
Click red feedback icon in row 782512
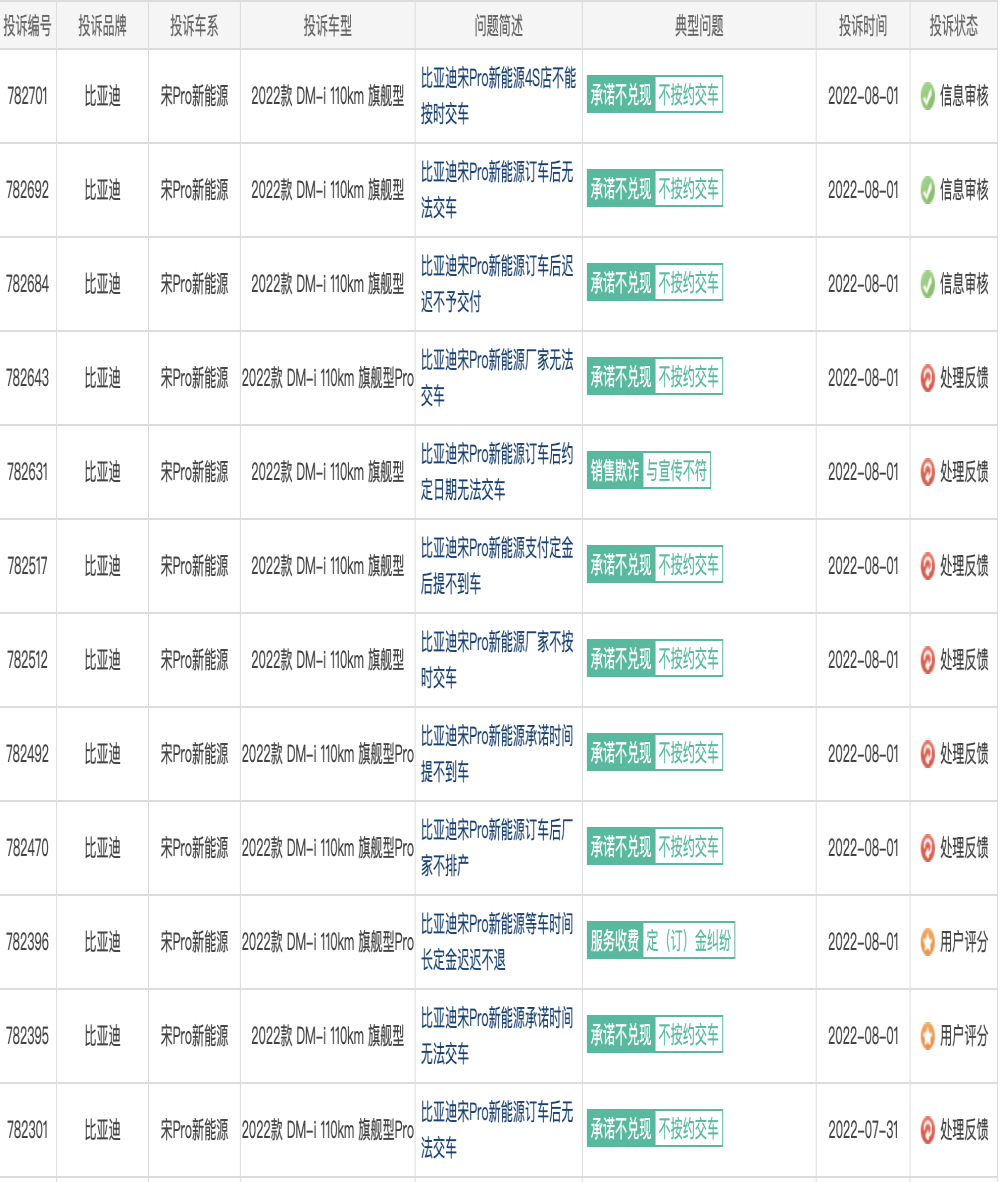pyautogui.click(x=928, y=660)
